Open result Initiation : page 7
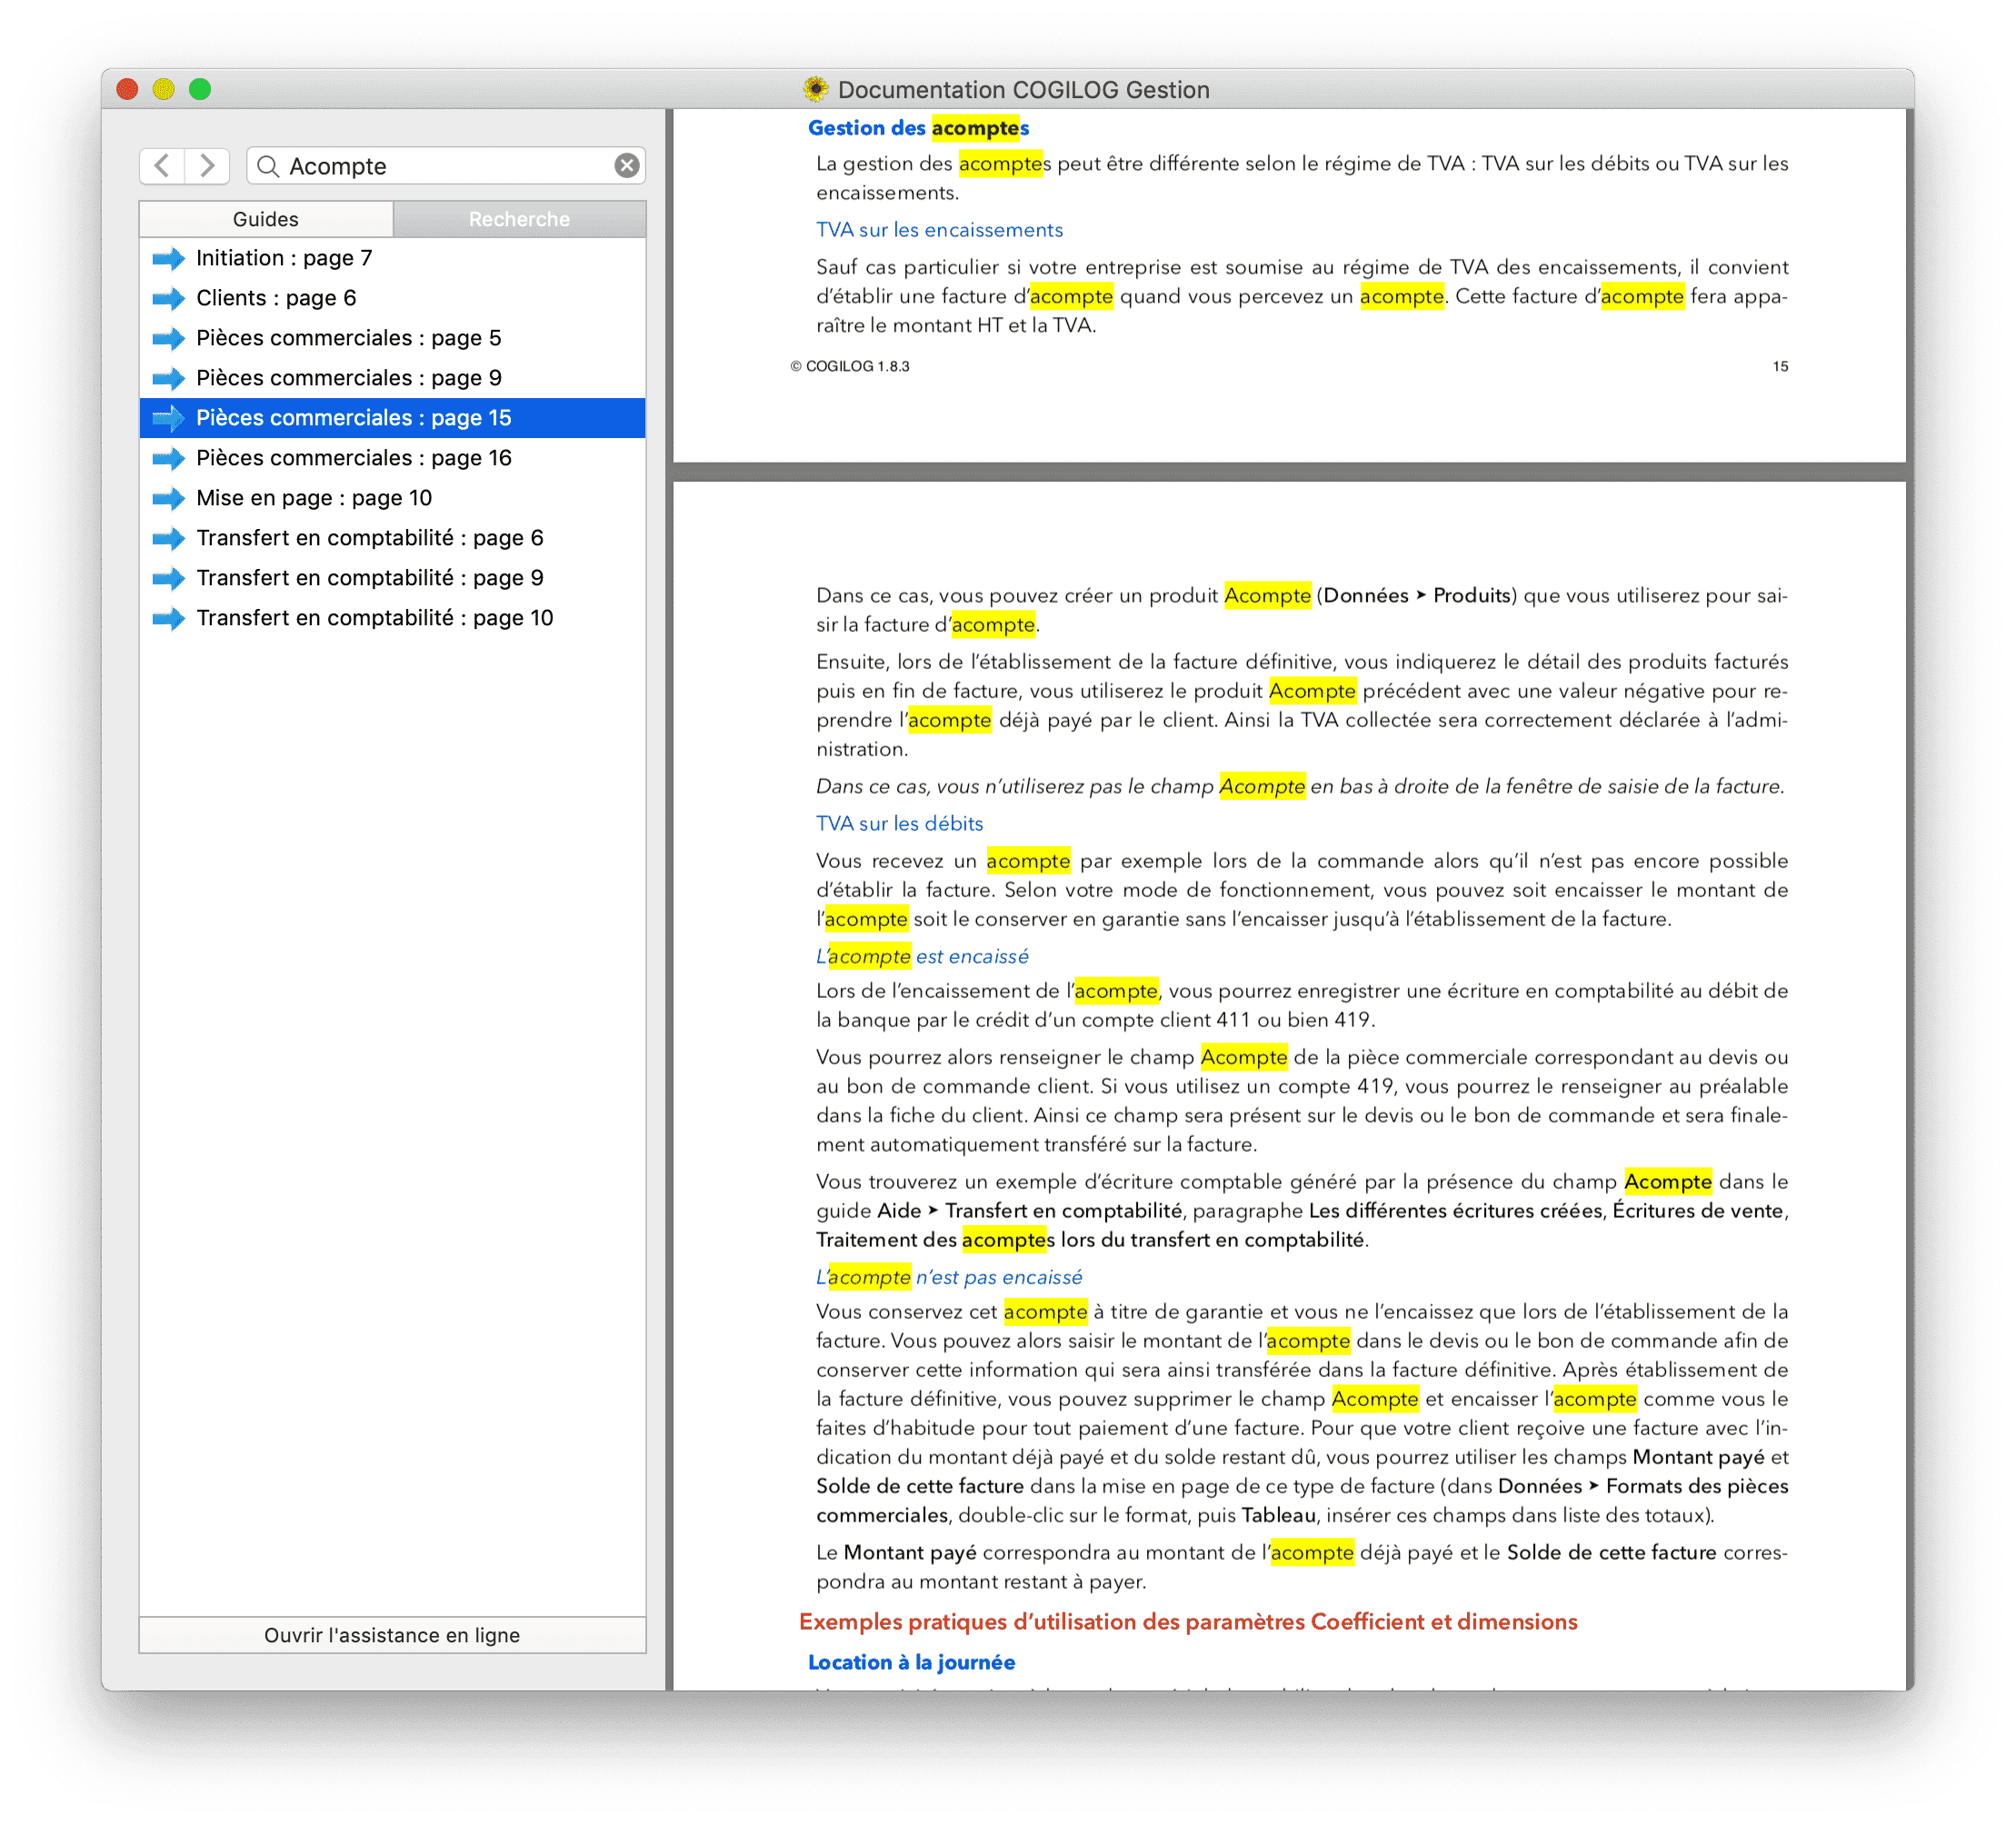Image resolution: width=2016 pixels, height=1825 pixels. coord(393,258)
